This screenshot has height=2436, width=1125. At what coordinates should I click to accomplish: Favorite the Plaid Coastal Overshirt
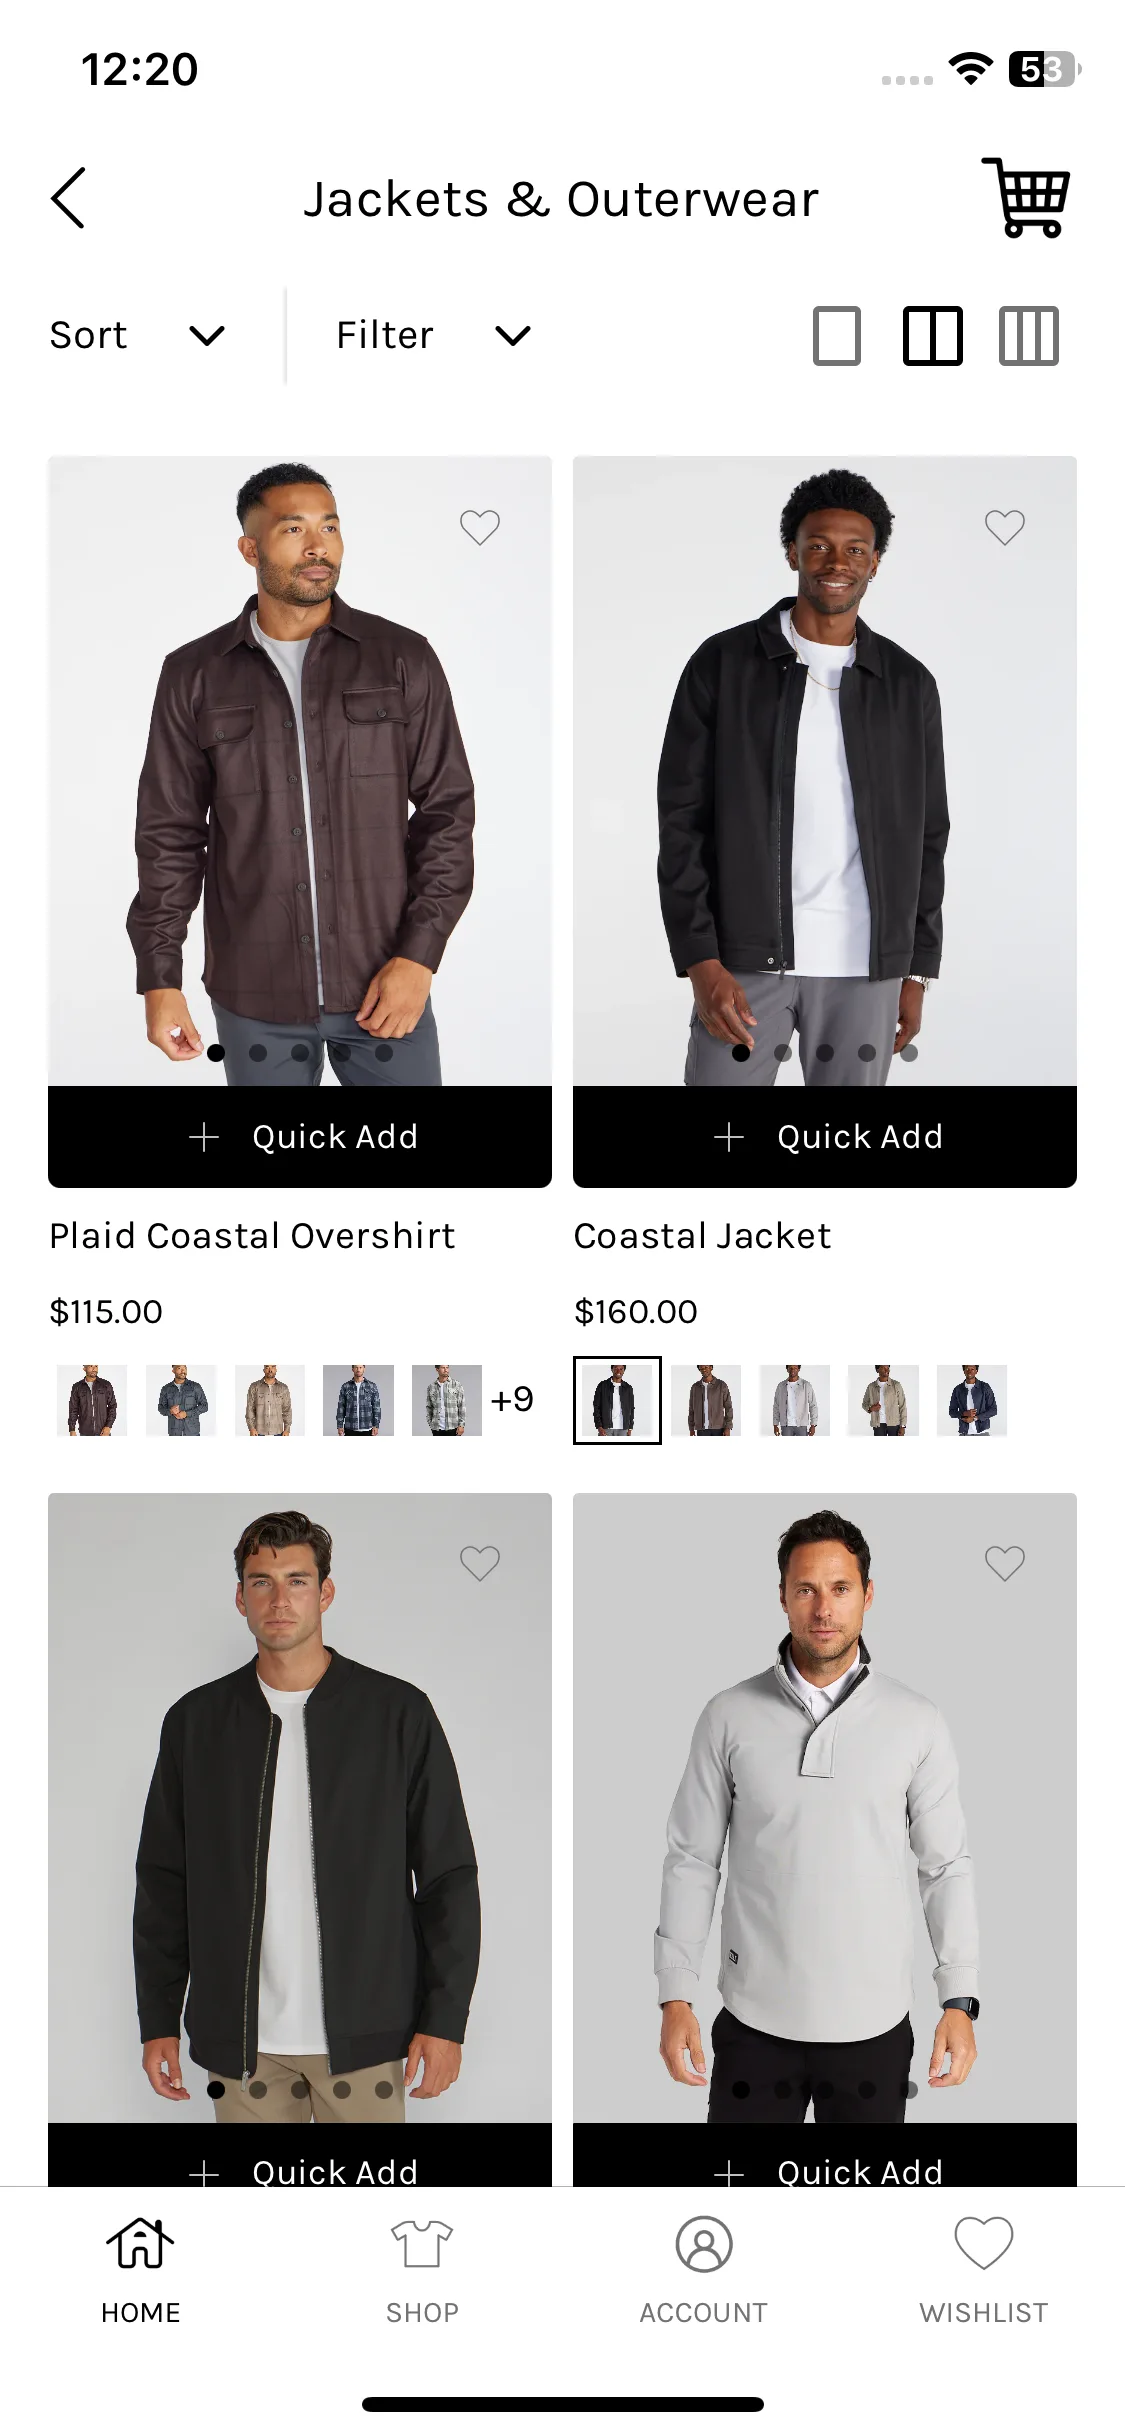480,527
